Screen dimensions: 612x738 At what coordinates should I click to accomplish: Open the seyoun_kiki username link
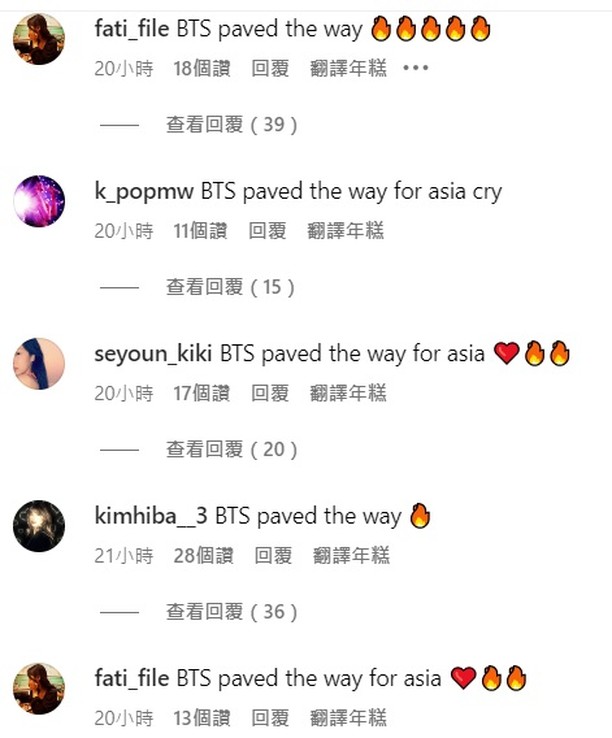[x=153, y=354]
